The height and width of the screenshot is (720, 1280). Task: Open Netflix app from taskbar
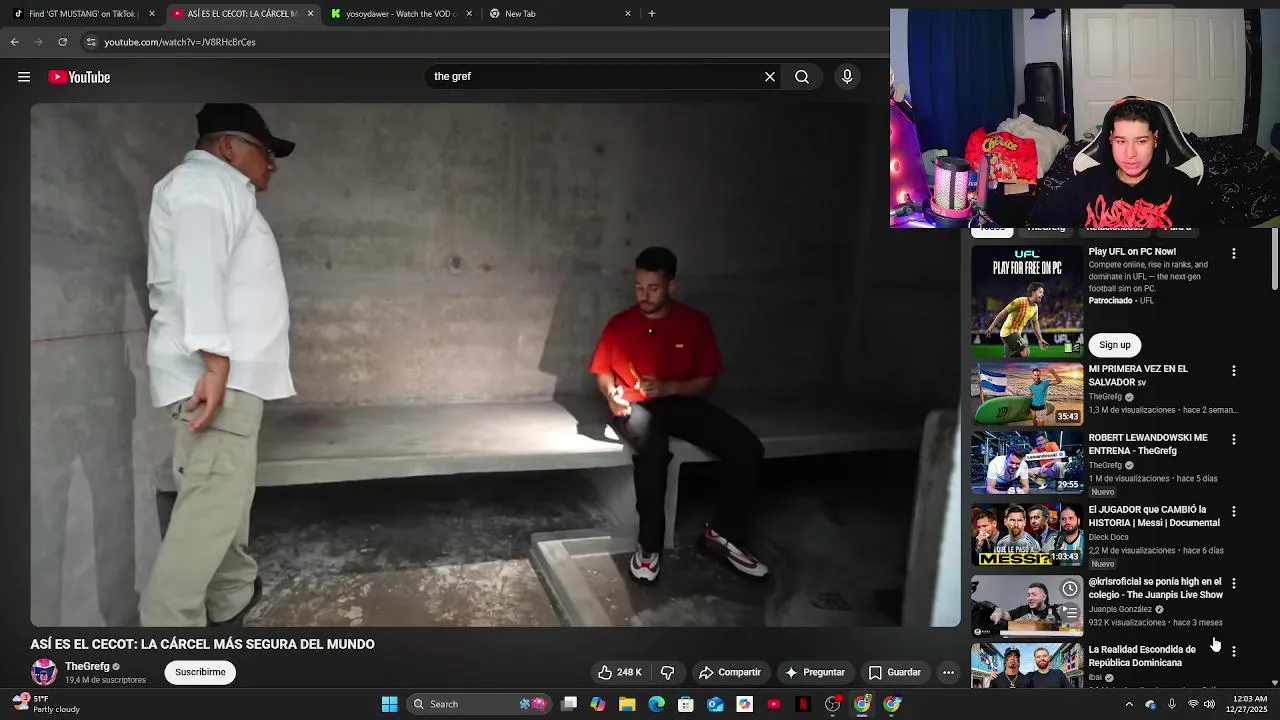803,704
